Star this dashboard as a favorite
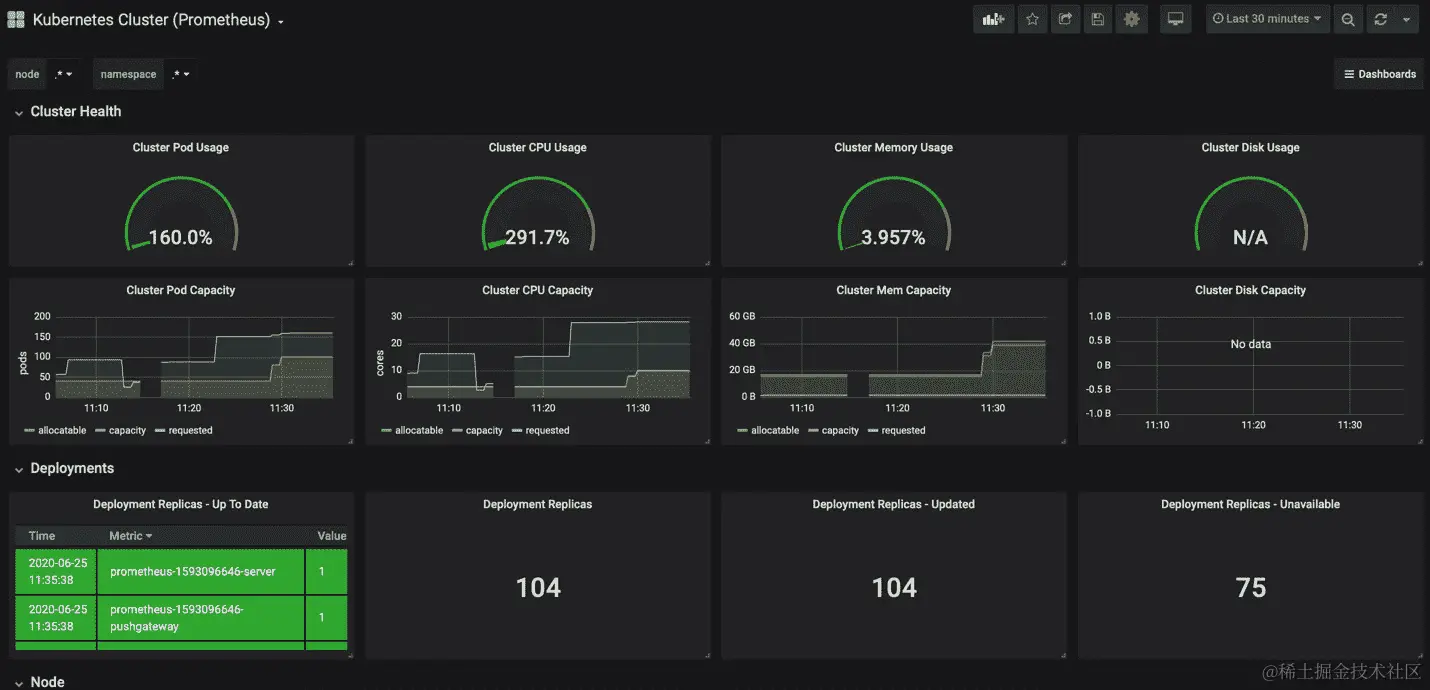 (x=1032, y=18)
